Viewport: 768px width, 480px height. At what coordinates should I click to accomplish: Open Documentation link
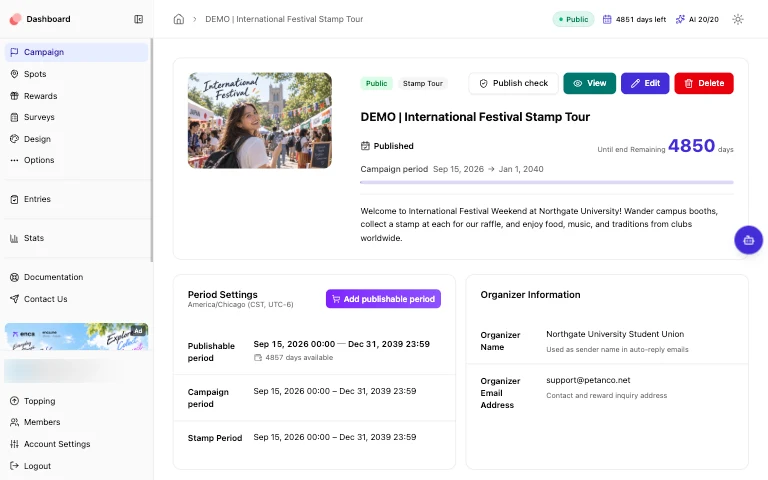(x=76, y=277)
